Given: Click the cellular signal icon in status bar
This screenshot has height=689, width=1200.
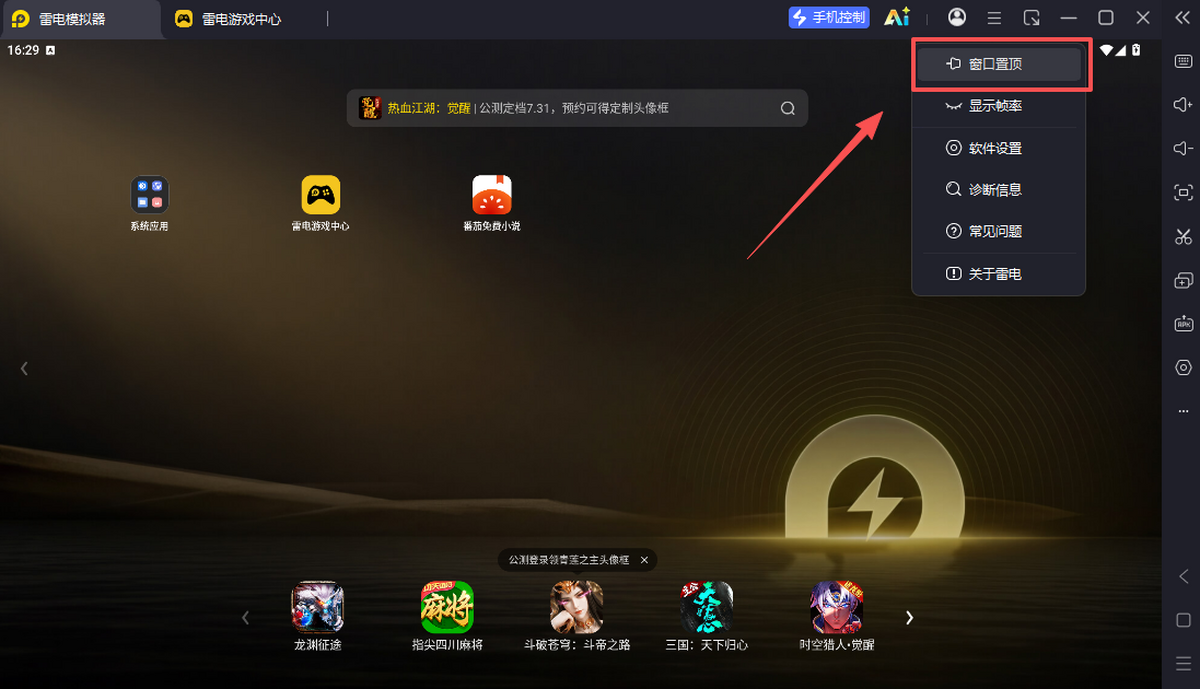Looking at the screenshot, I should pyautogui.click(x=1122, y=50).
